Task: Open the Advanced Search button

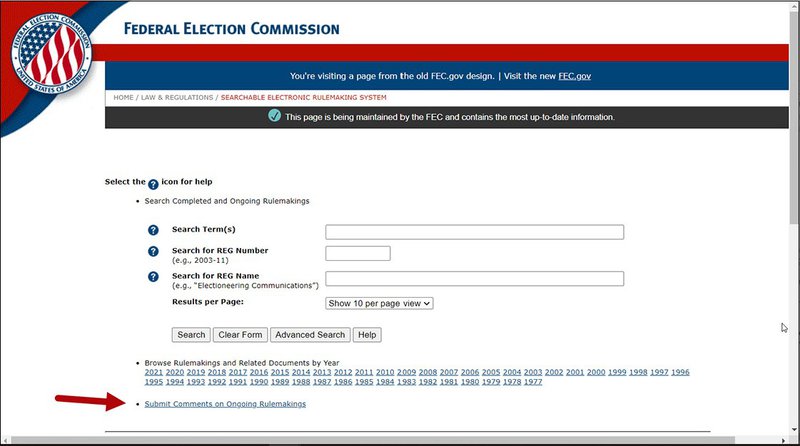Action: (x=310, y=335)
